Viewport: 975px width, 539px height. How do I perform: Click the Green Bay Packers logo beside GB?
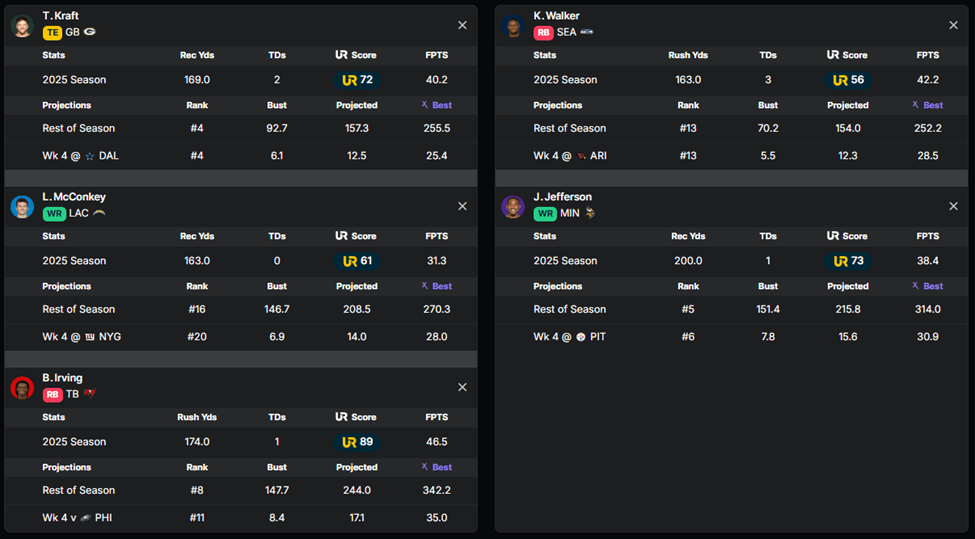coord(90,32)
